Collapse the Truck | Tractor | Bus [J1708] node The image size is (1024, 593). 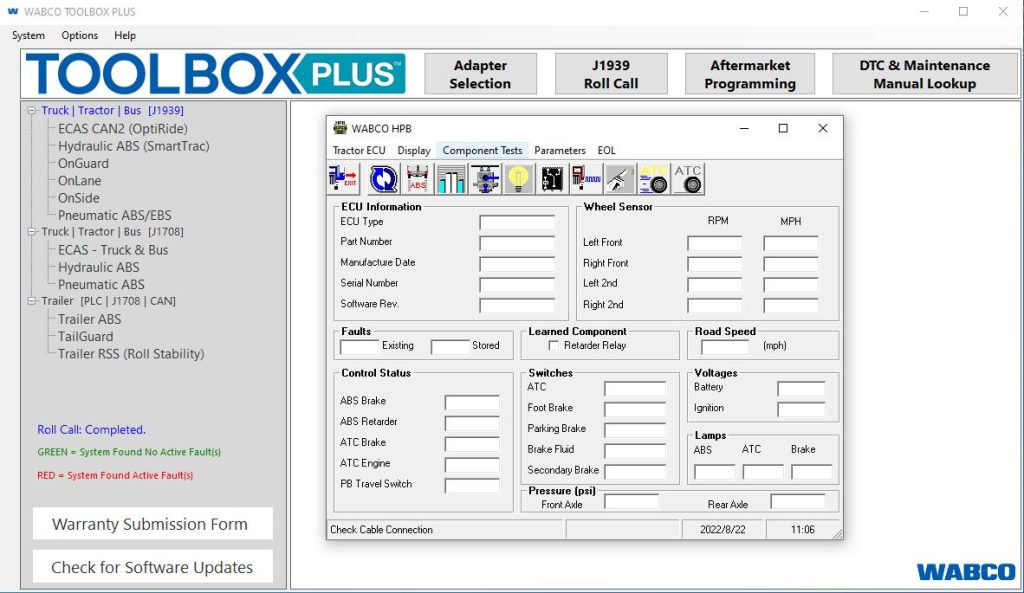(33, 232)
